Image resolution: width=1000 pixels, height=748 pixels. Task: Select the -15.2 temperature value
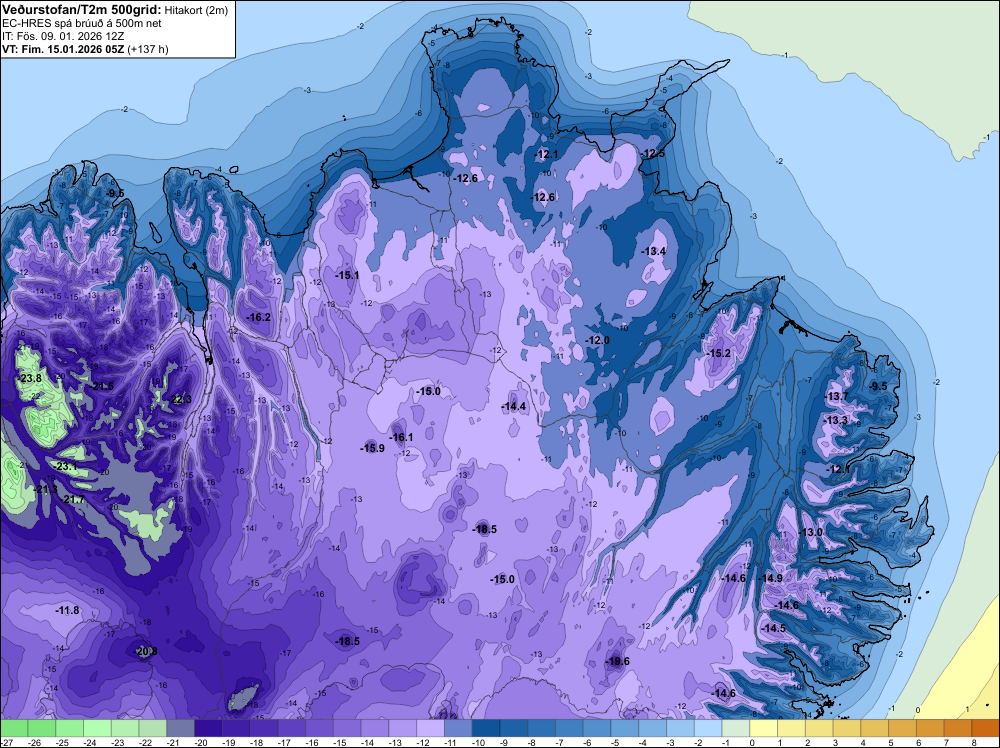click(x=718, y=353)
